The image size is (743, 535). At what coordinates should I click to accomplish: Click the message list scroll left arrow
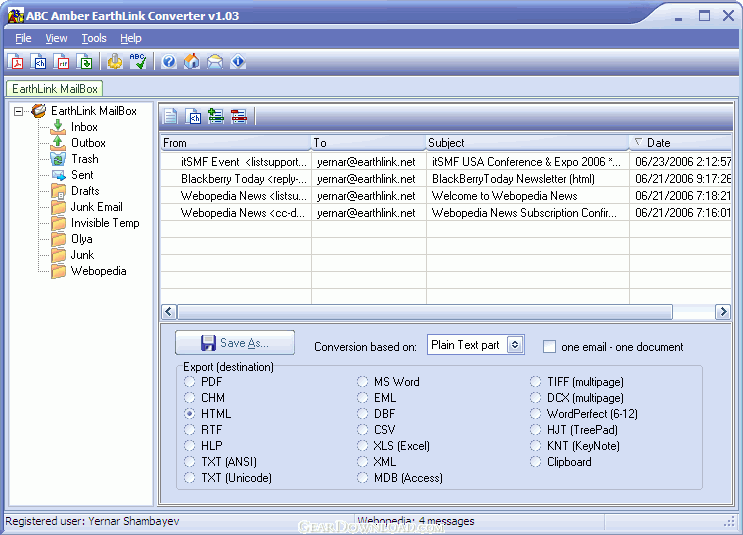tap(169, 312)
